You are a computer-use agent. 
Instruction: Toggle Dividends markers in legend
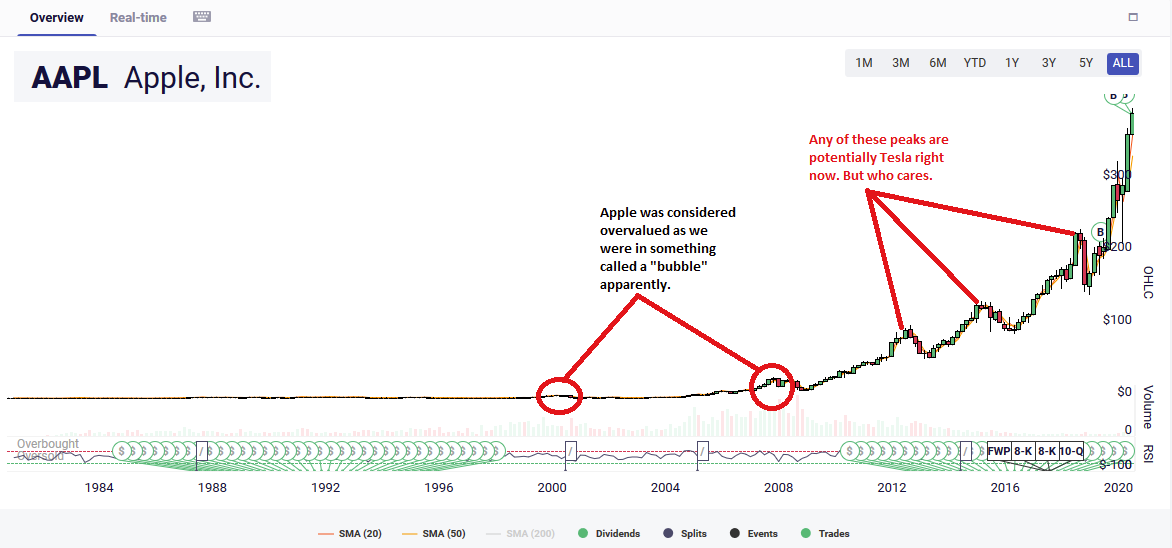point(608,533)
